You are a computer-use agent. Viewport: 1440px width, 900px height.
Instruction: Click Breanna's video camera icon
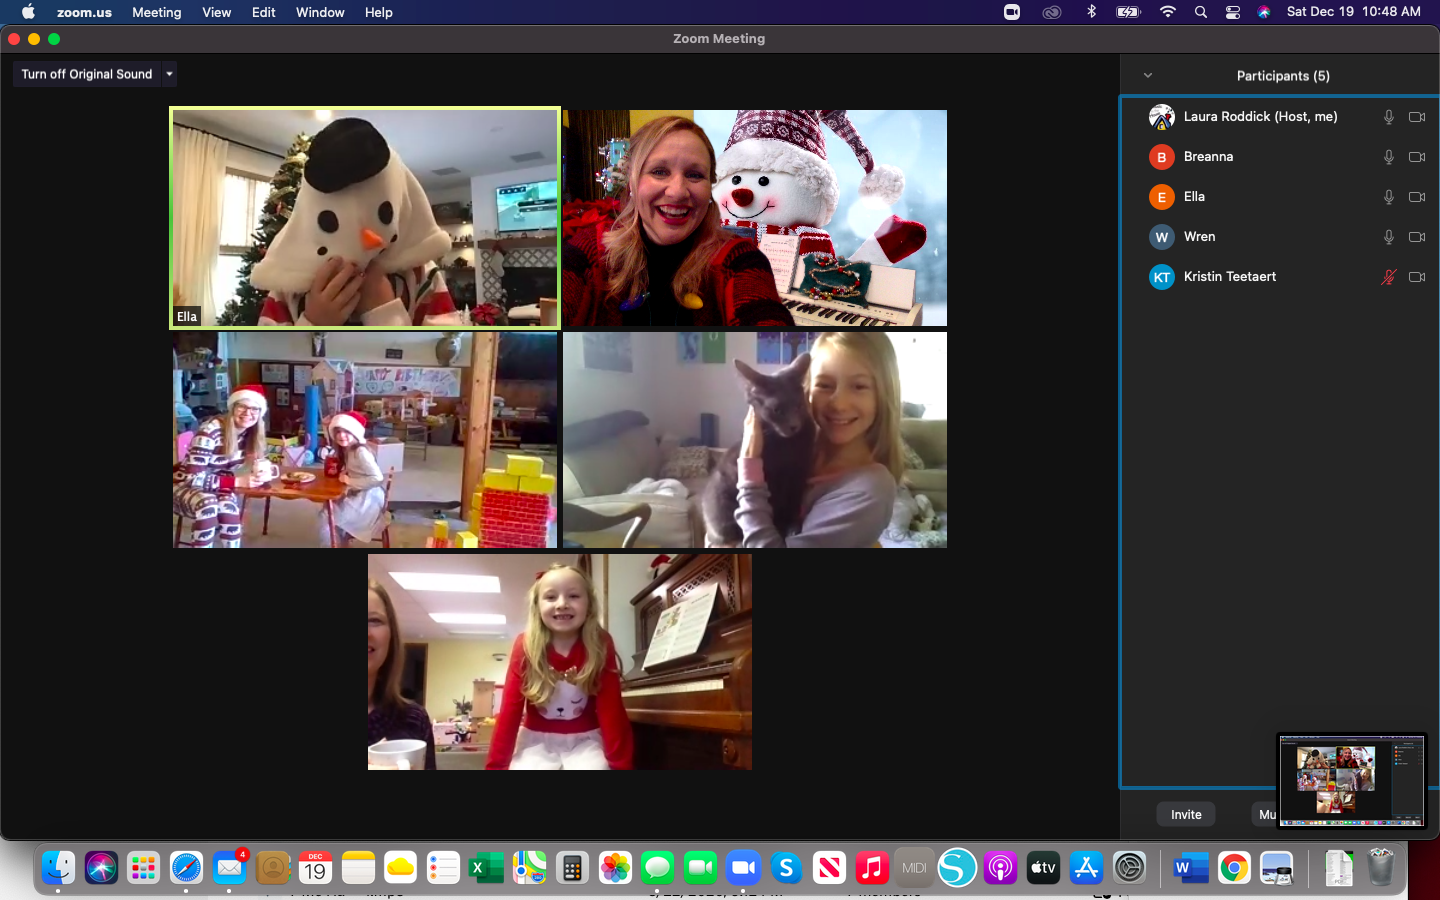coord(1417,157)
